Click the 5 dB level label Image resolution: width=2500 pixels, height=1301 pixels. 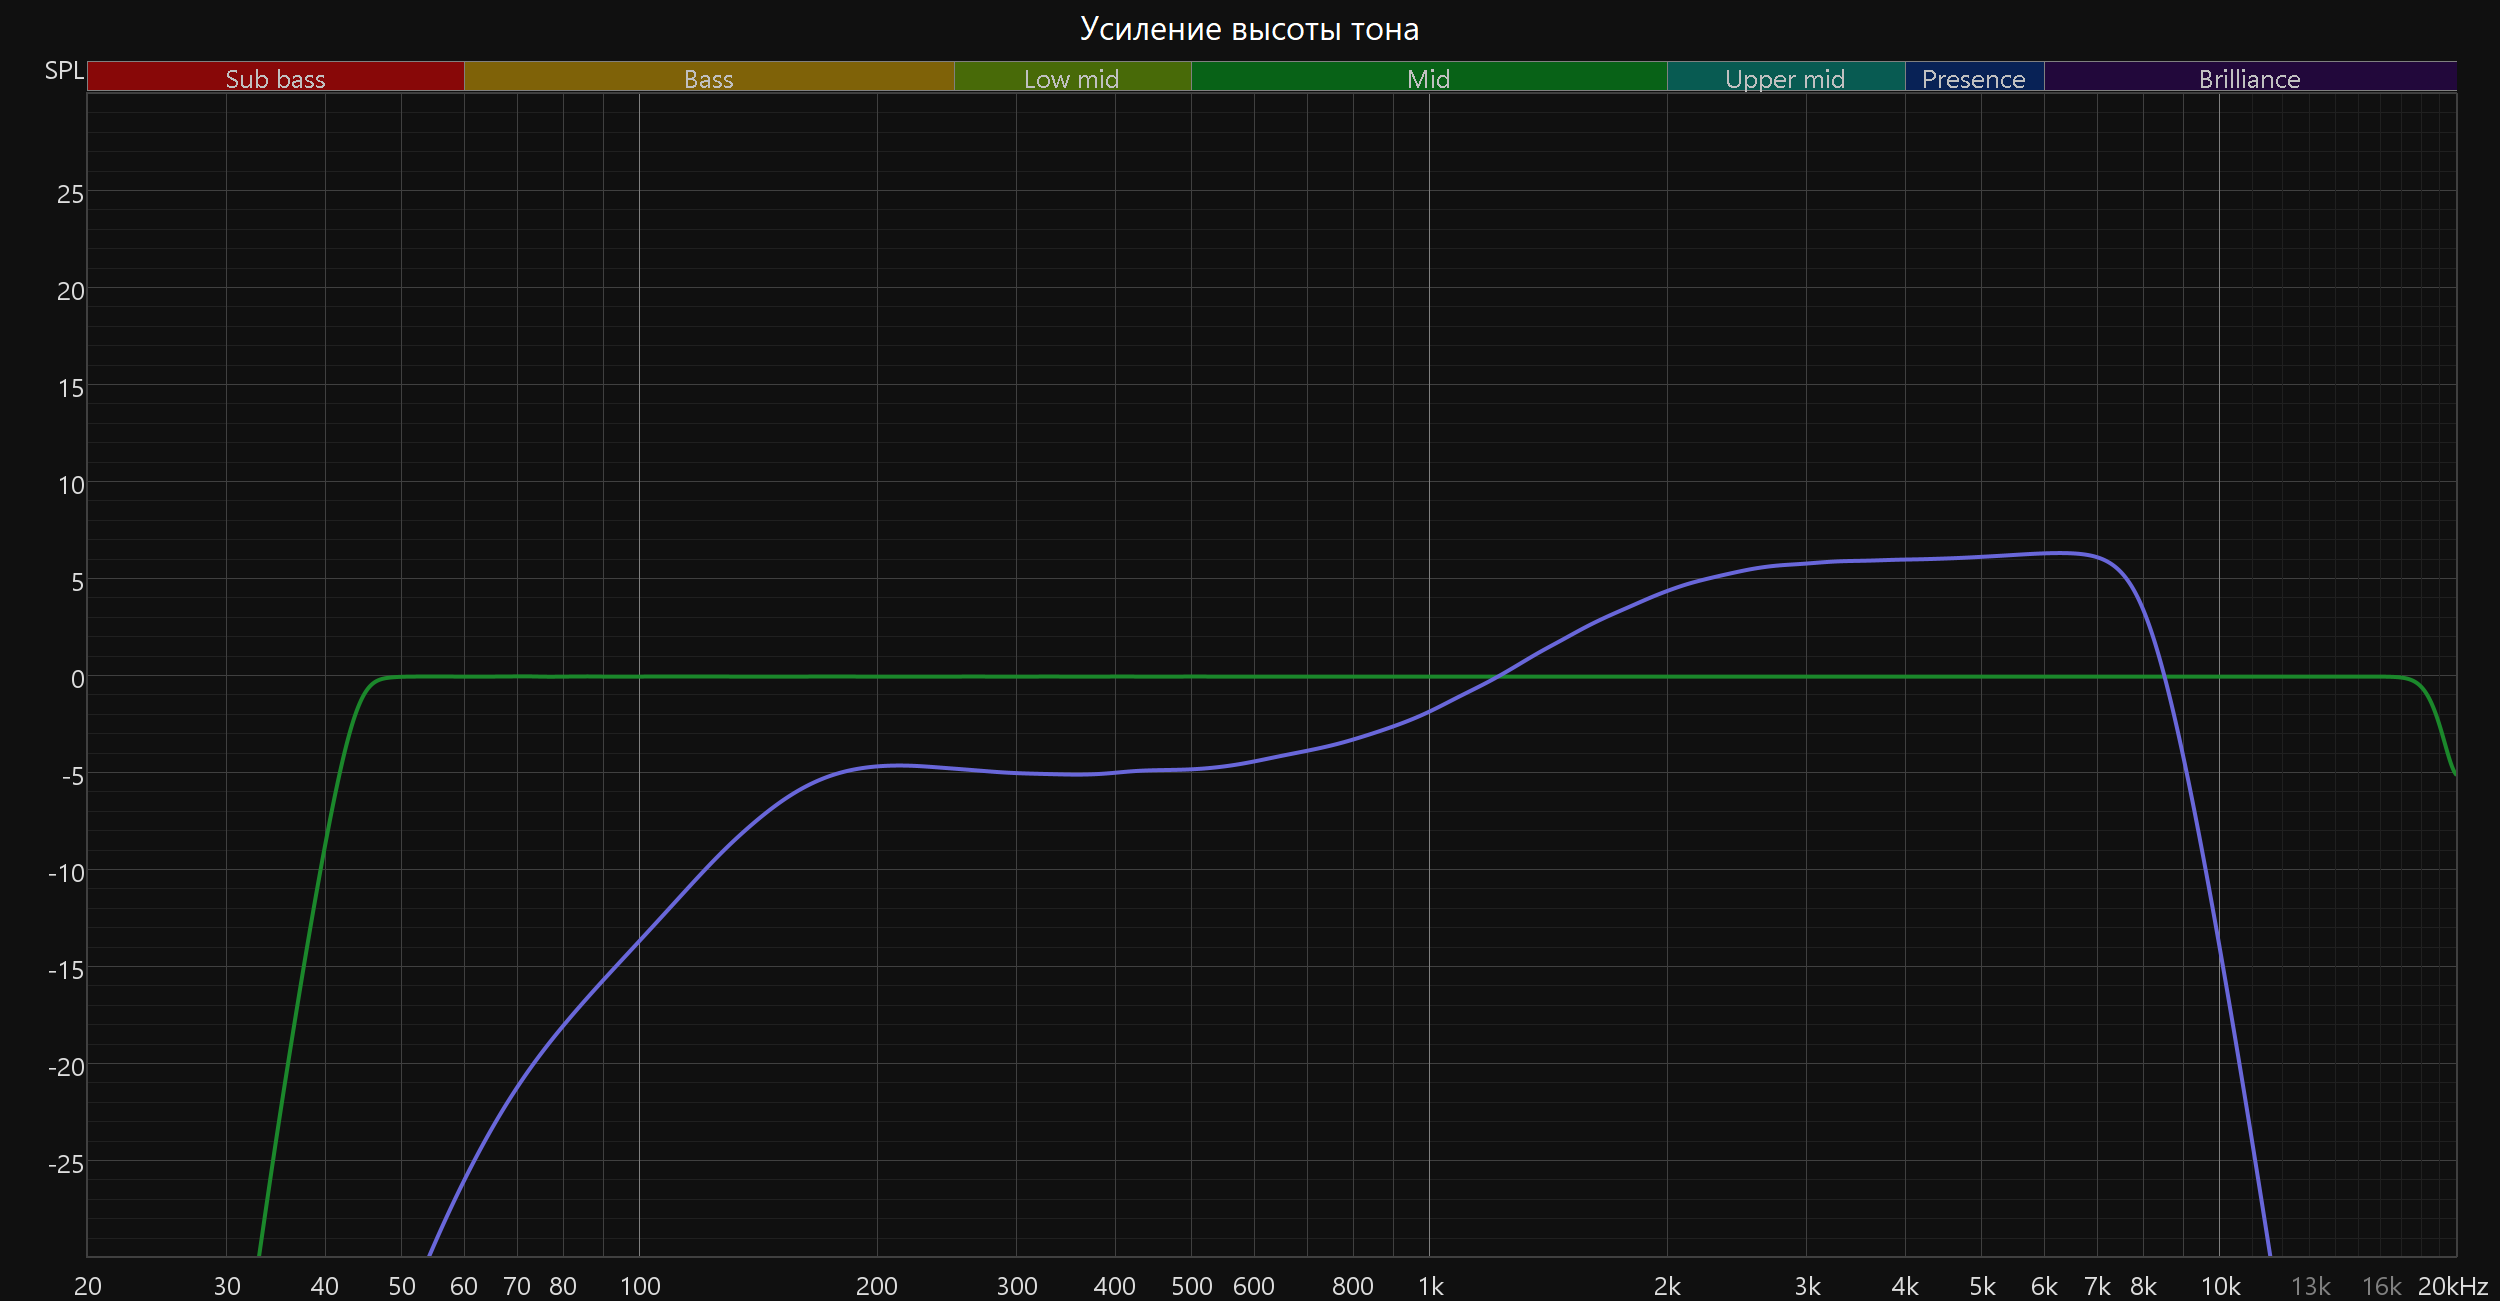click(x=77, y=582)
